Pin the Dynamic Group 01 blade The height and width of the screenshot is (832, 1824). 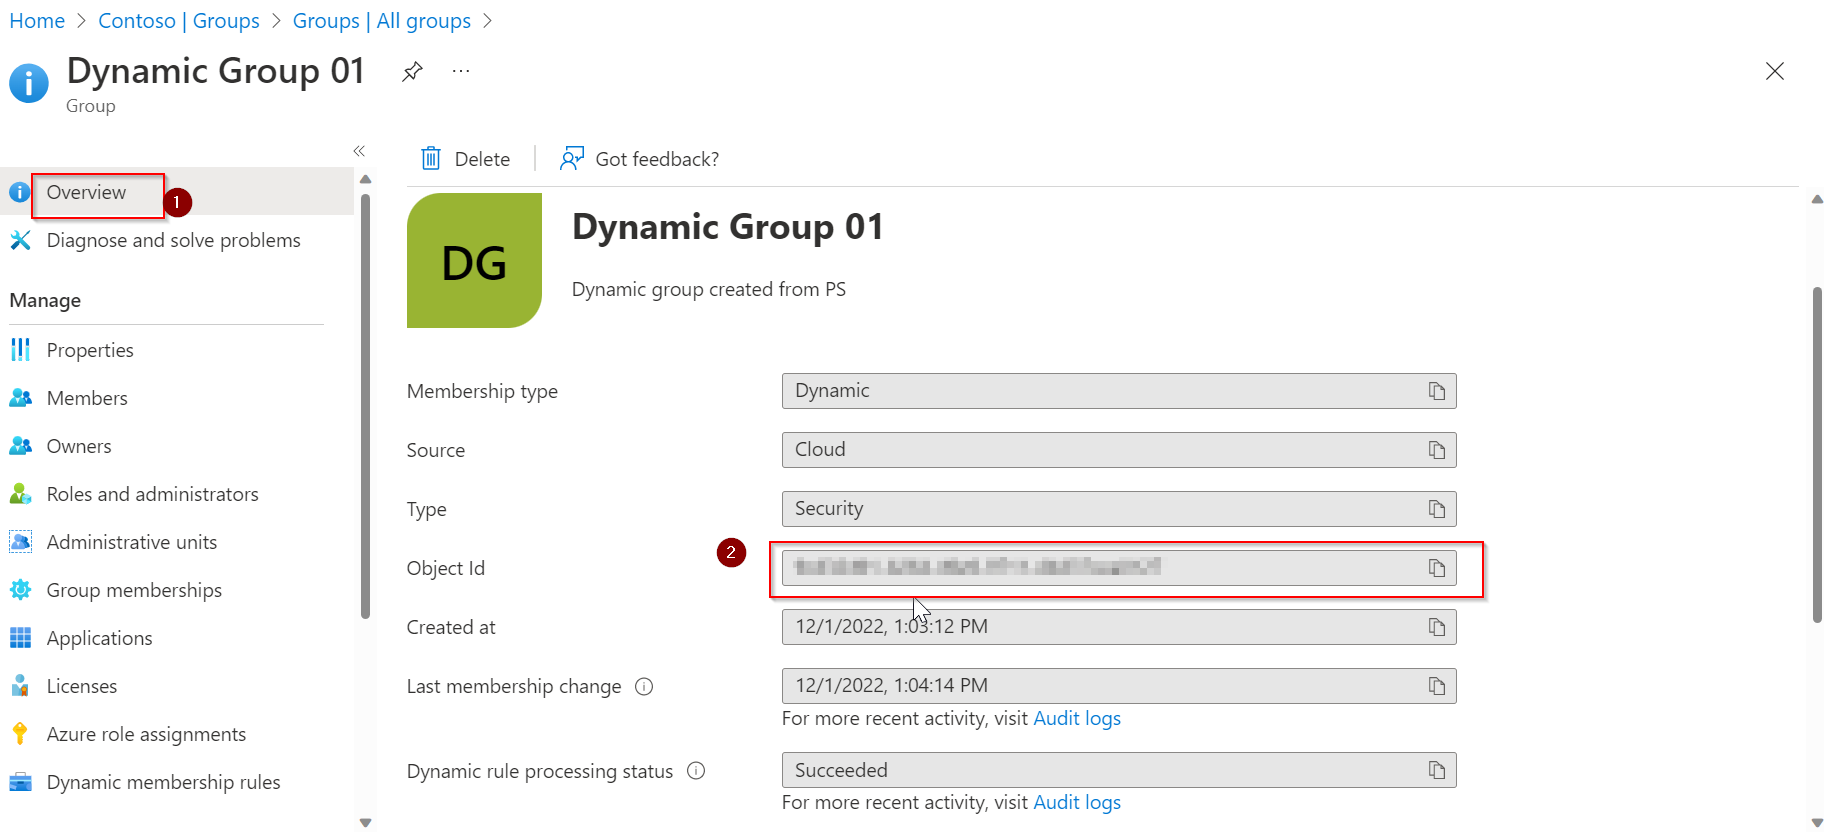[412, 71]
